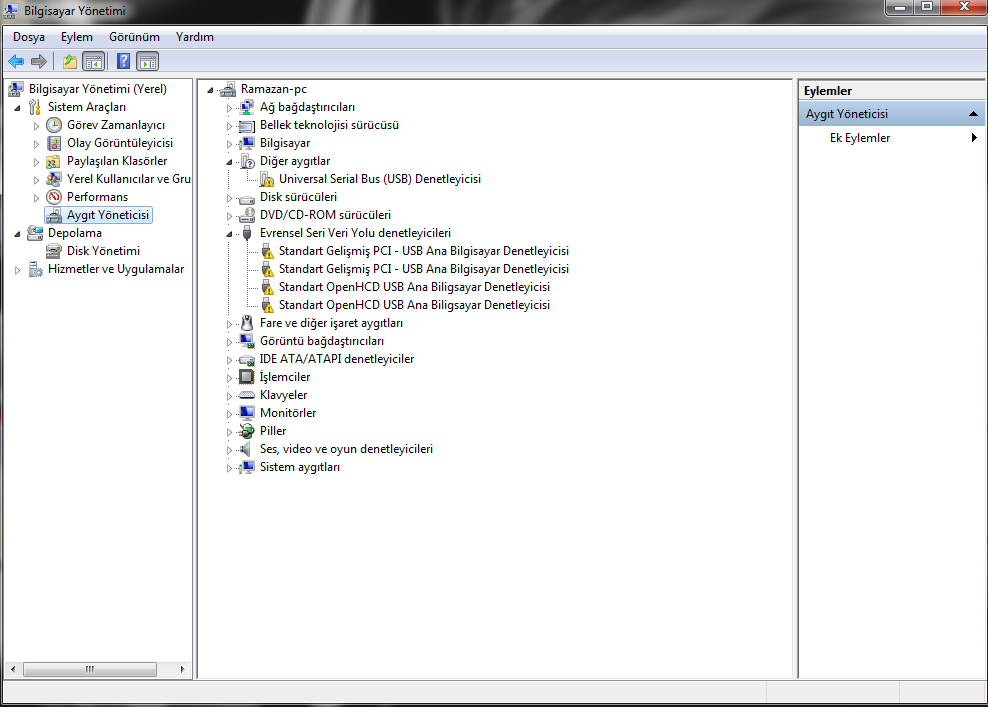The width and height of the screenshot is (988, 707).
Task: Minimize the Bilgisayar Yönetimi window
Action: (900, 7)
